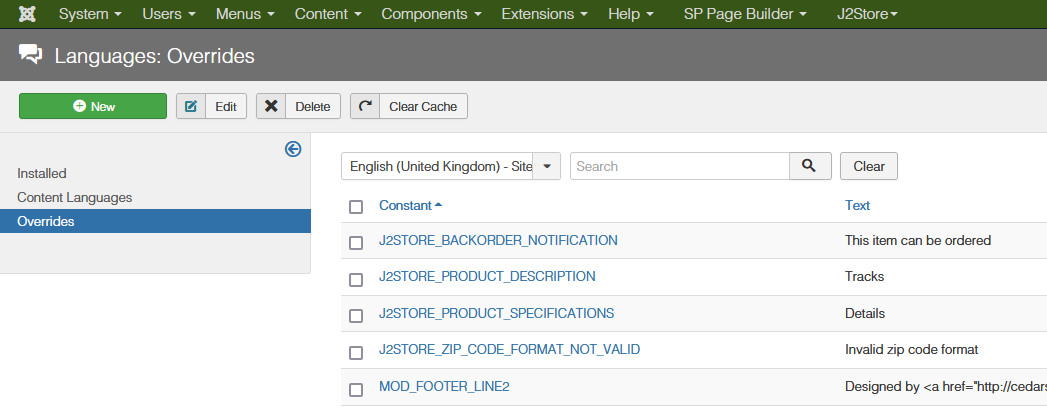Open the Components menu
1047x418 pixels.
[431, 15]
